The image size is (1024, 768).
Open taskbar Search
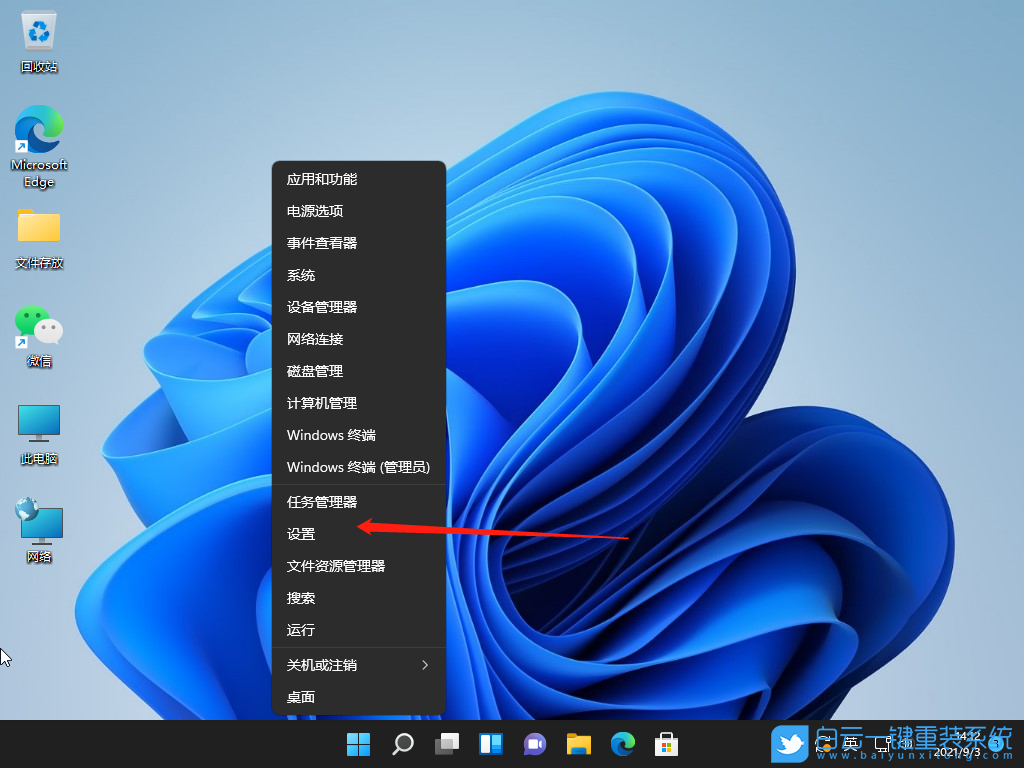(402, 744)
